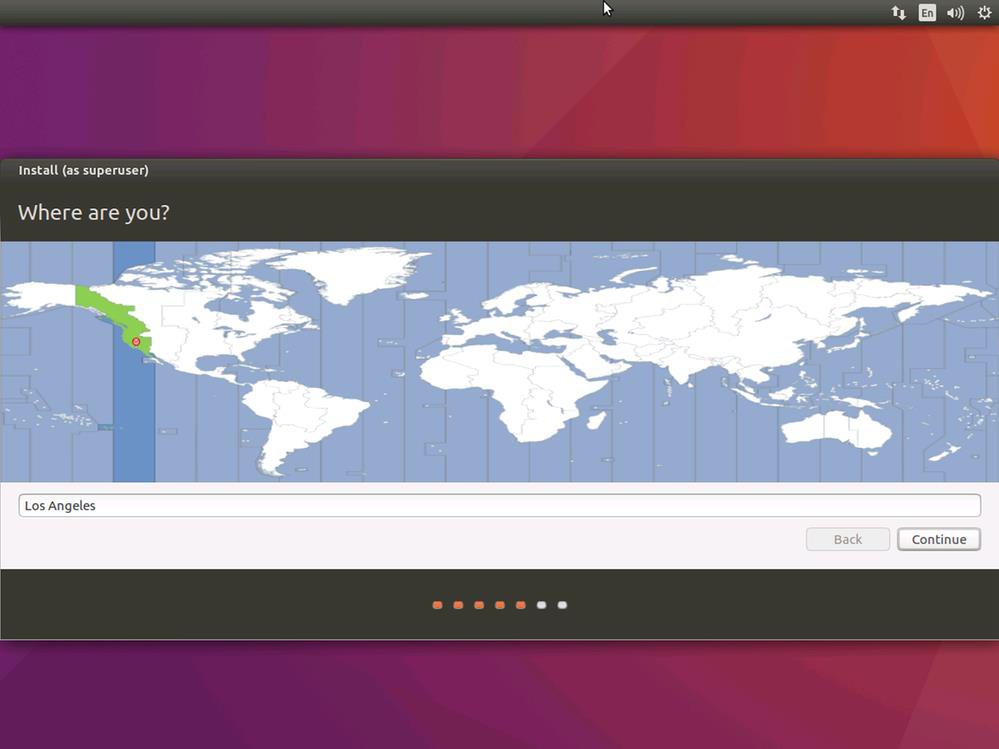The height and width of the screenshot is (749, 999).
Task: Click the red location pin on the map
Action: click(136, 342)
